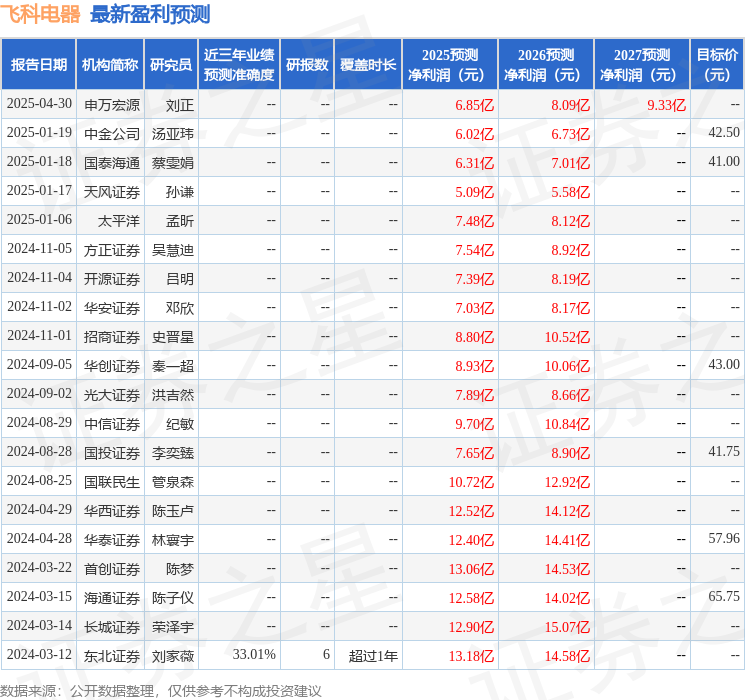Select the 报告日期 column header

pyautogui.click(x=38, y=65)
